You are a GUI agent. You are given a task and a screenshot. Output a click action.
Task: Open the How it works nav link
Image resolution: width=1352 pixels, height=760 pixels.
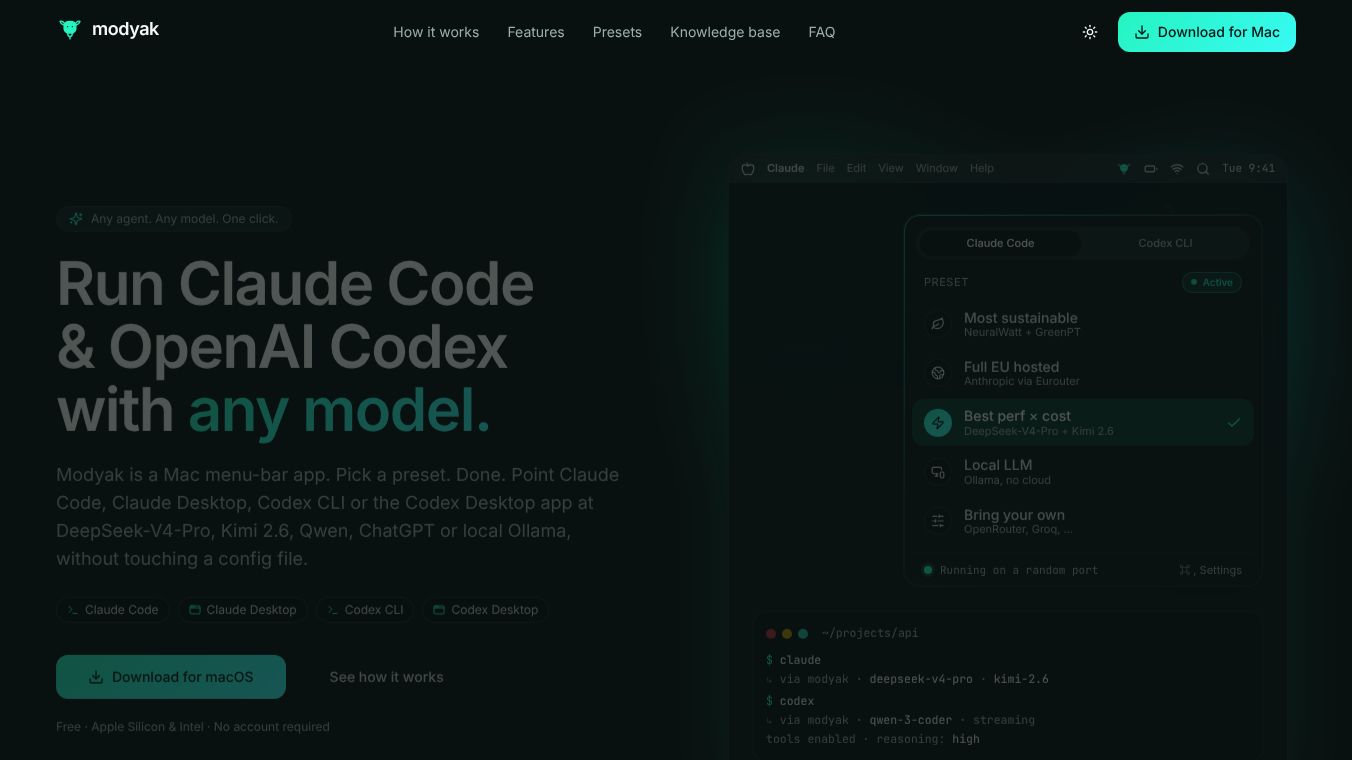click(436, 32)
